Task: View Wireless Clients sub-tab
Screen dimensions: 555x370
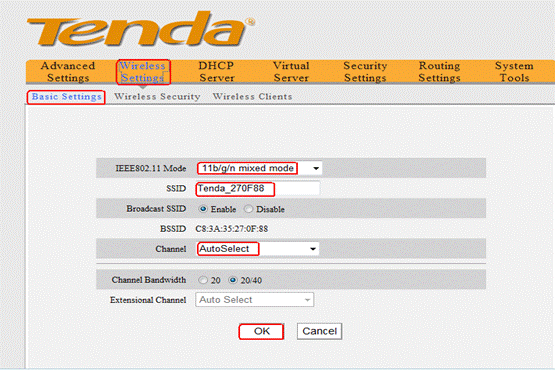Action: 252,97
